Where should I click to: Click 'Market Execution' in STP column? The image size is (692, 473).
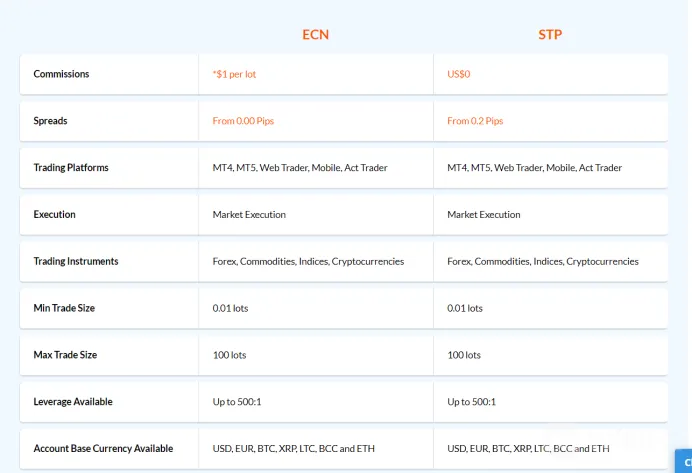[484, 214]
